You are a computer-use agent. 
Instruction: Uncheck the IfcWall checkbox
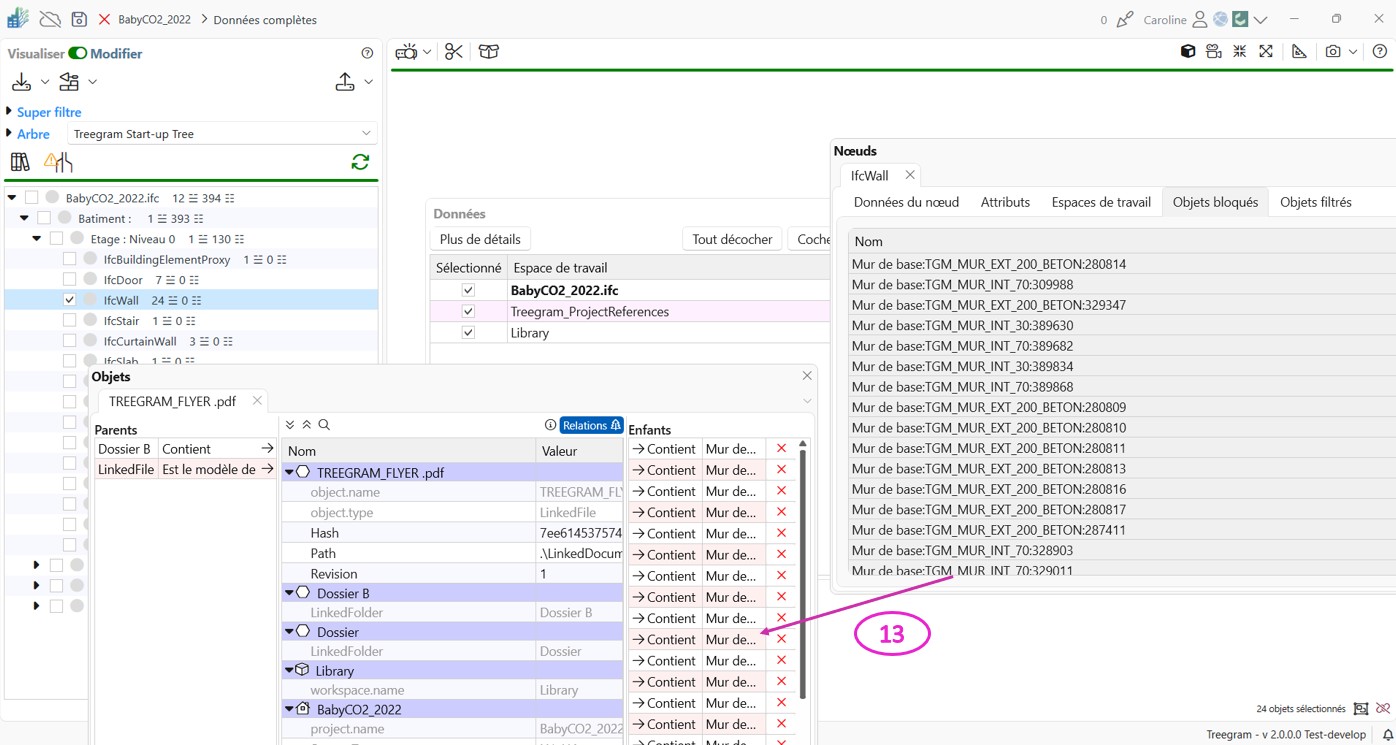pyautogui.click(x=69, y=300)
